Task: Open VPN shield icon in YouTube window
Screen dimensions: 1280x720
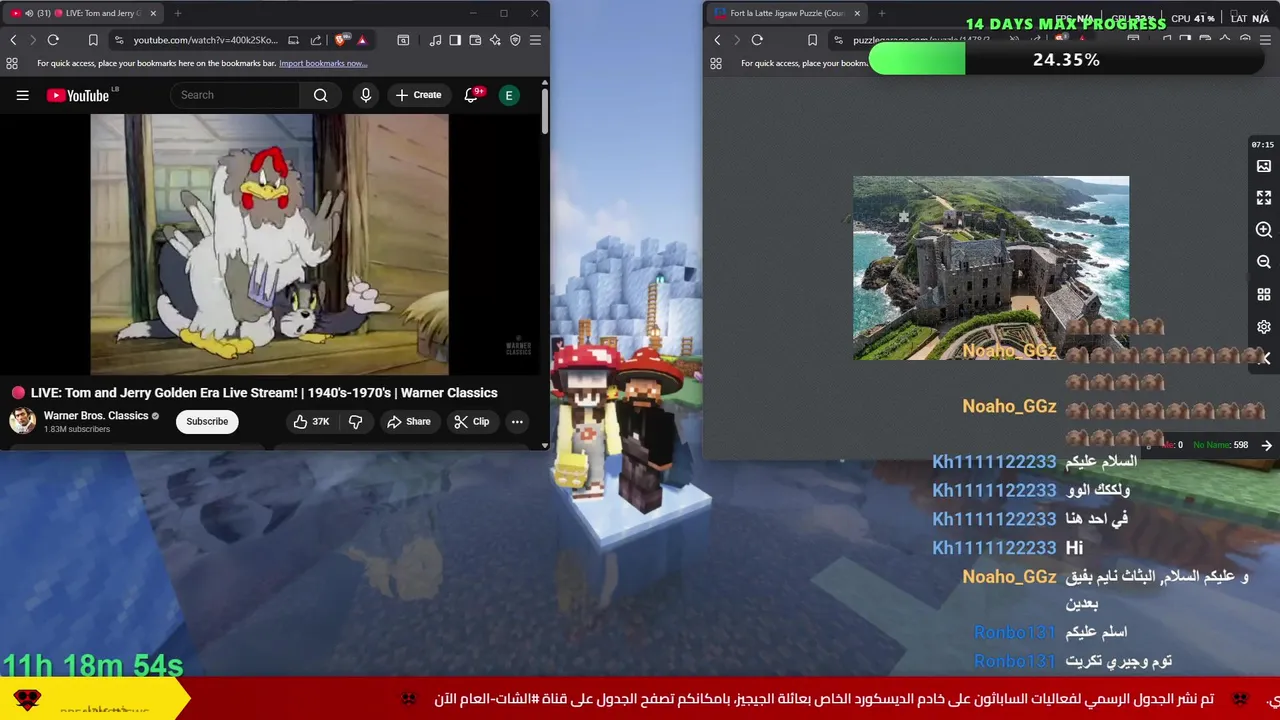Action: (x=515, y=40)
